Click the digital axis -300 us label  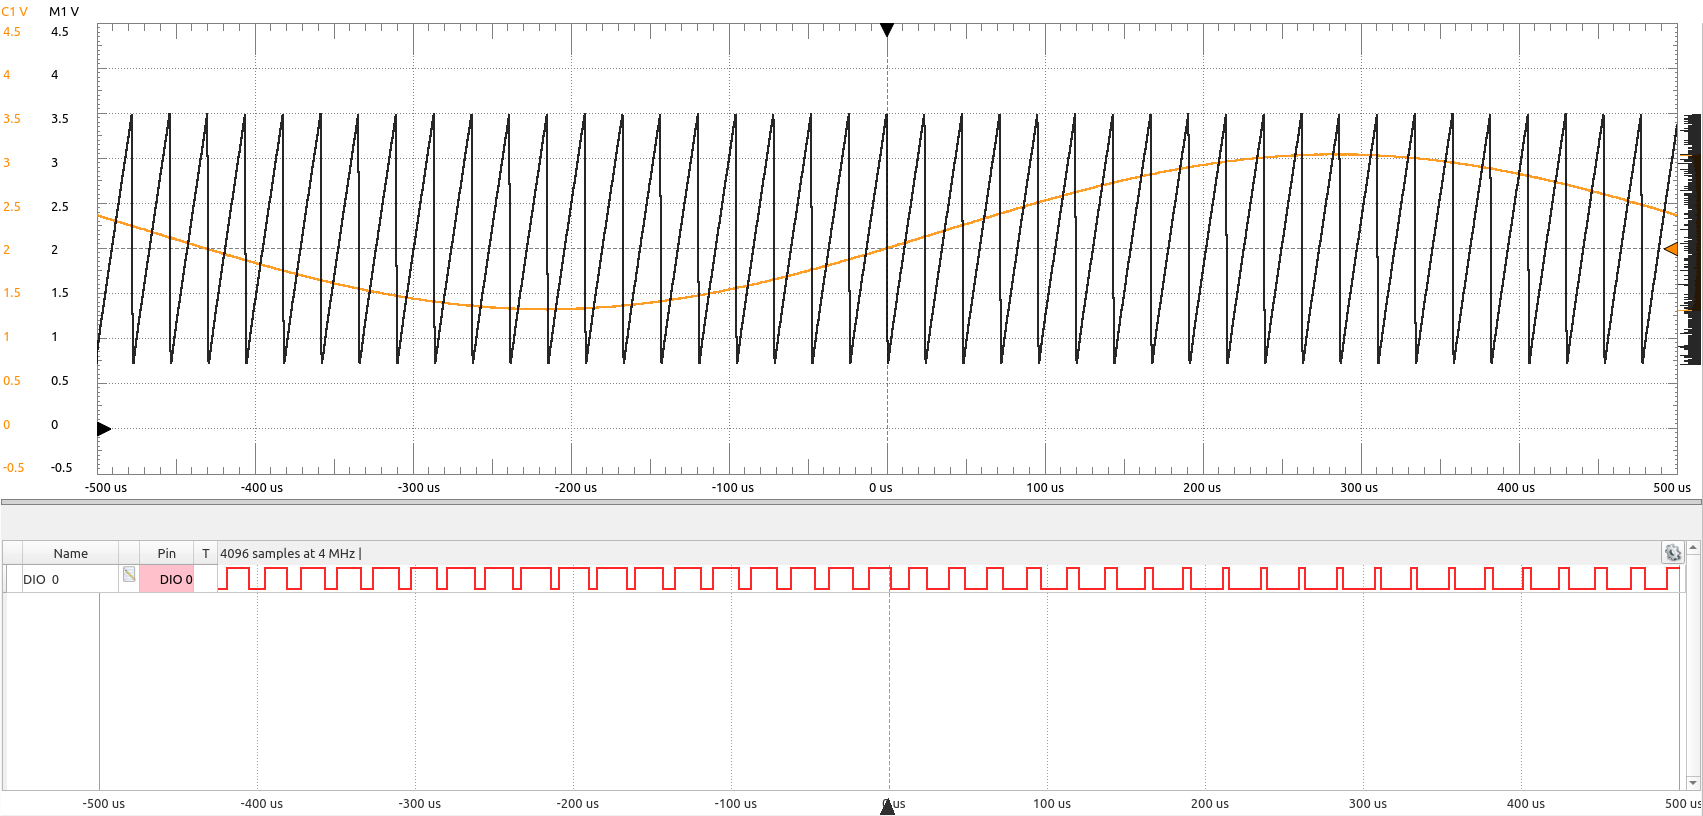(419, 803)
